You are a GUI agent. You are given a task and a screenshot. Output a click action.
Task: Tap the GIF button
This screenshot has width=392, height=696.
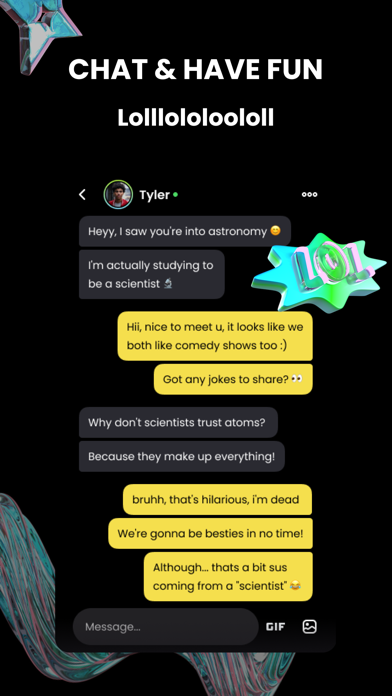pos(275,626)
